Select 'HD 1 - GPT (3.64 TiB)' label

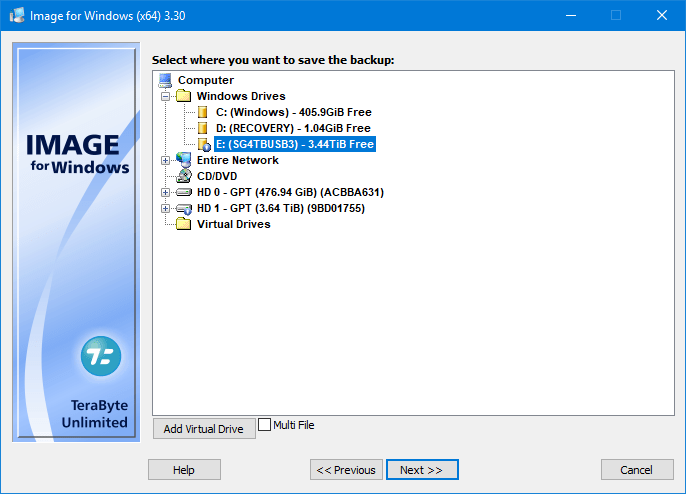(281, 208)
